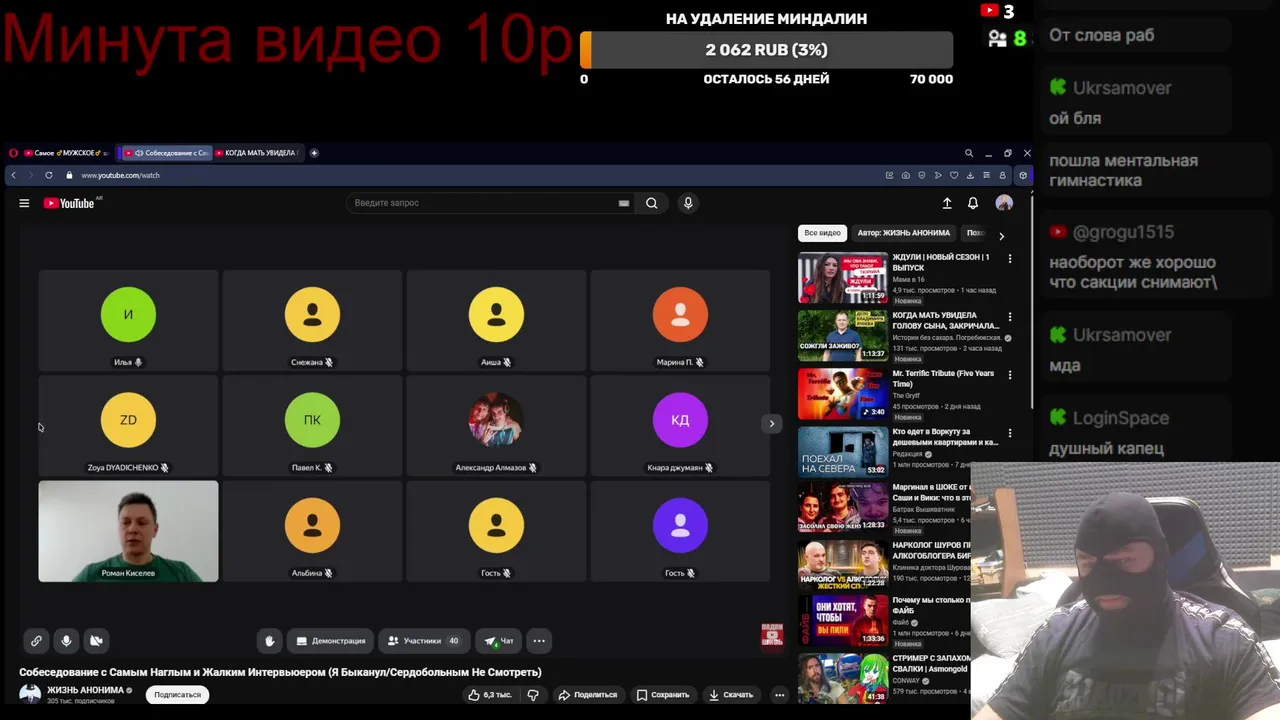Open options menu for ЖДУЛИ НОВЫЙ СЕЗОН video

point(1009,259)
